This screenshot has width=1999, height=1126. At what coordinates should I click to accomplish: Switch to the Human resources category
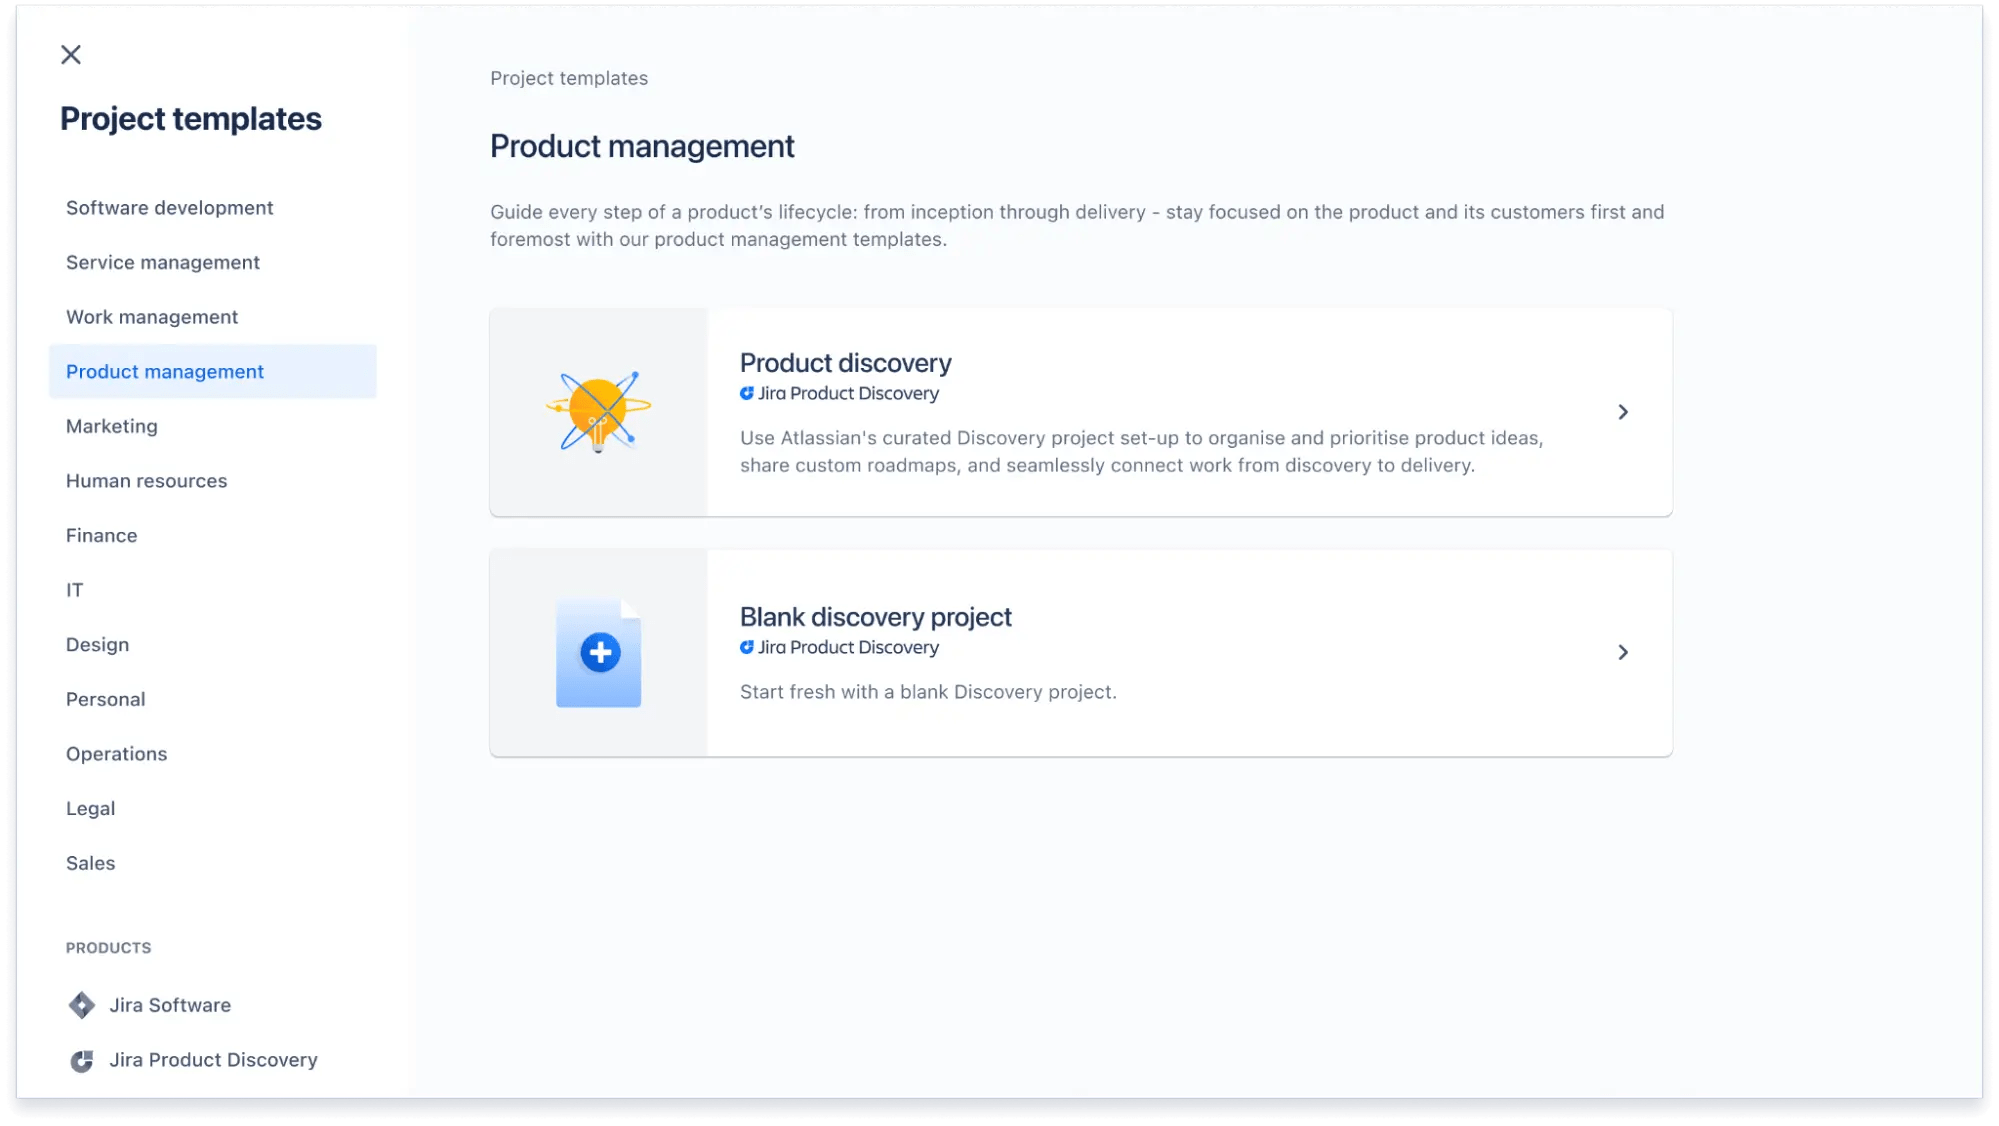(x=146, y=480)
